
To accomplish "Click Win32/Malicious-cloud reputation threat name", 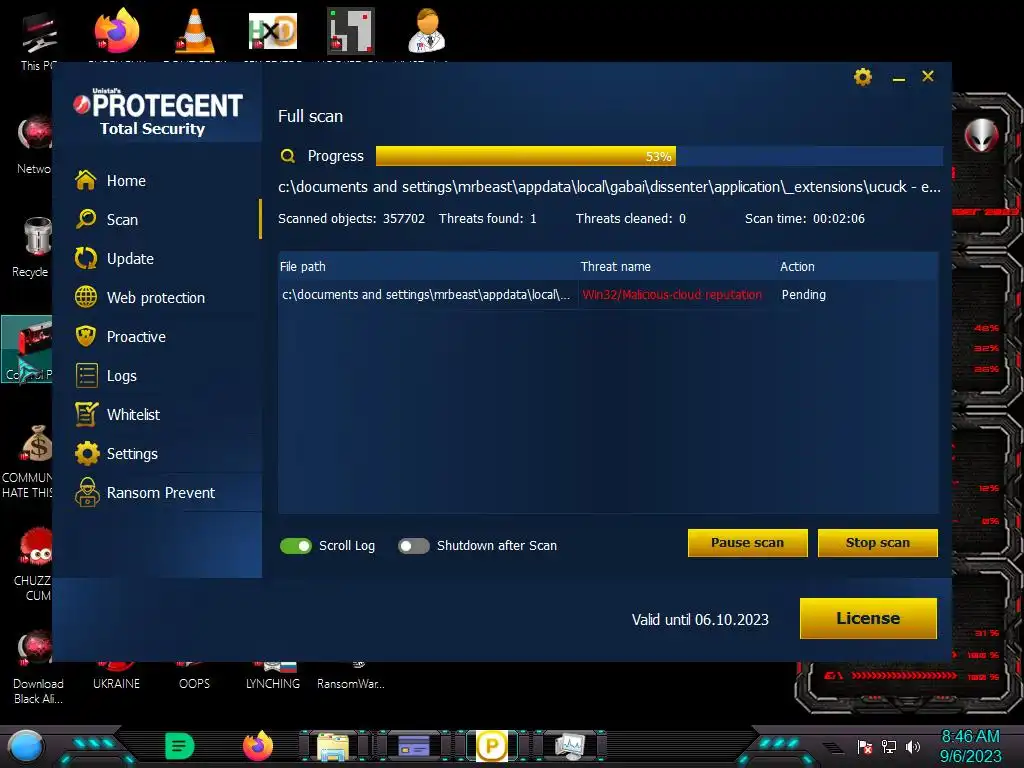I will (x=672, y=295).
